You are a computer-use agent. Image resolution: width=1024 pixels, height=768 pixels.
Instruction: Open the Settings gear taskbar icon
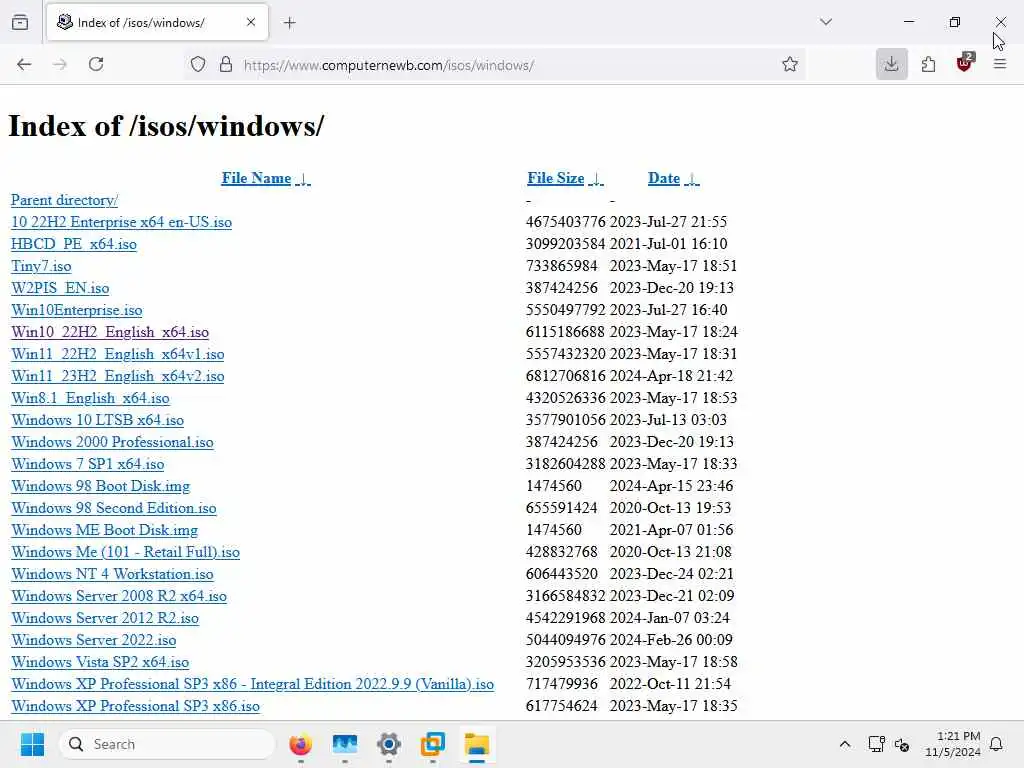point(389,744)
